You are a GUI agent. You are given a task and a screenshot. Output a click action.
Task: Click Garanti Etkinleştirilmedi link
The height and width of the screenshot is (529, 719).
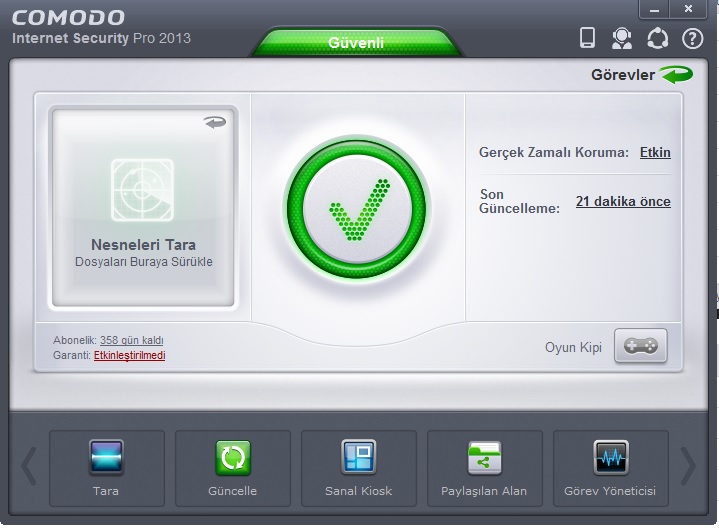[129, 355]
